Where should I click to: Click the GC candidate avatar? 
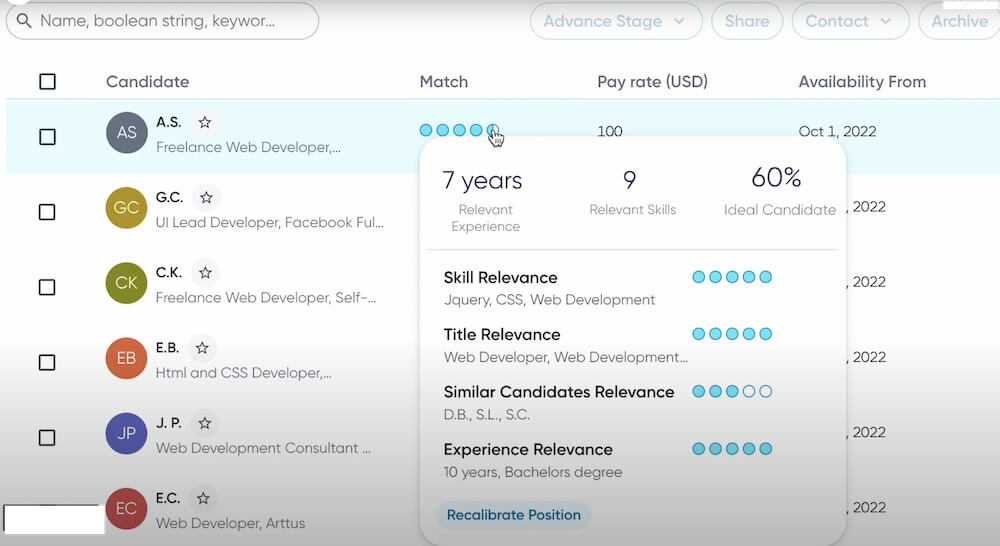click(x=126, y=207)
